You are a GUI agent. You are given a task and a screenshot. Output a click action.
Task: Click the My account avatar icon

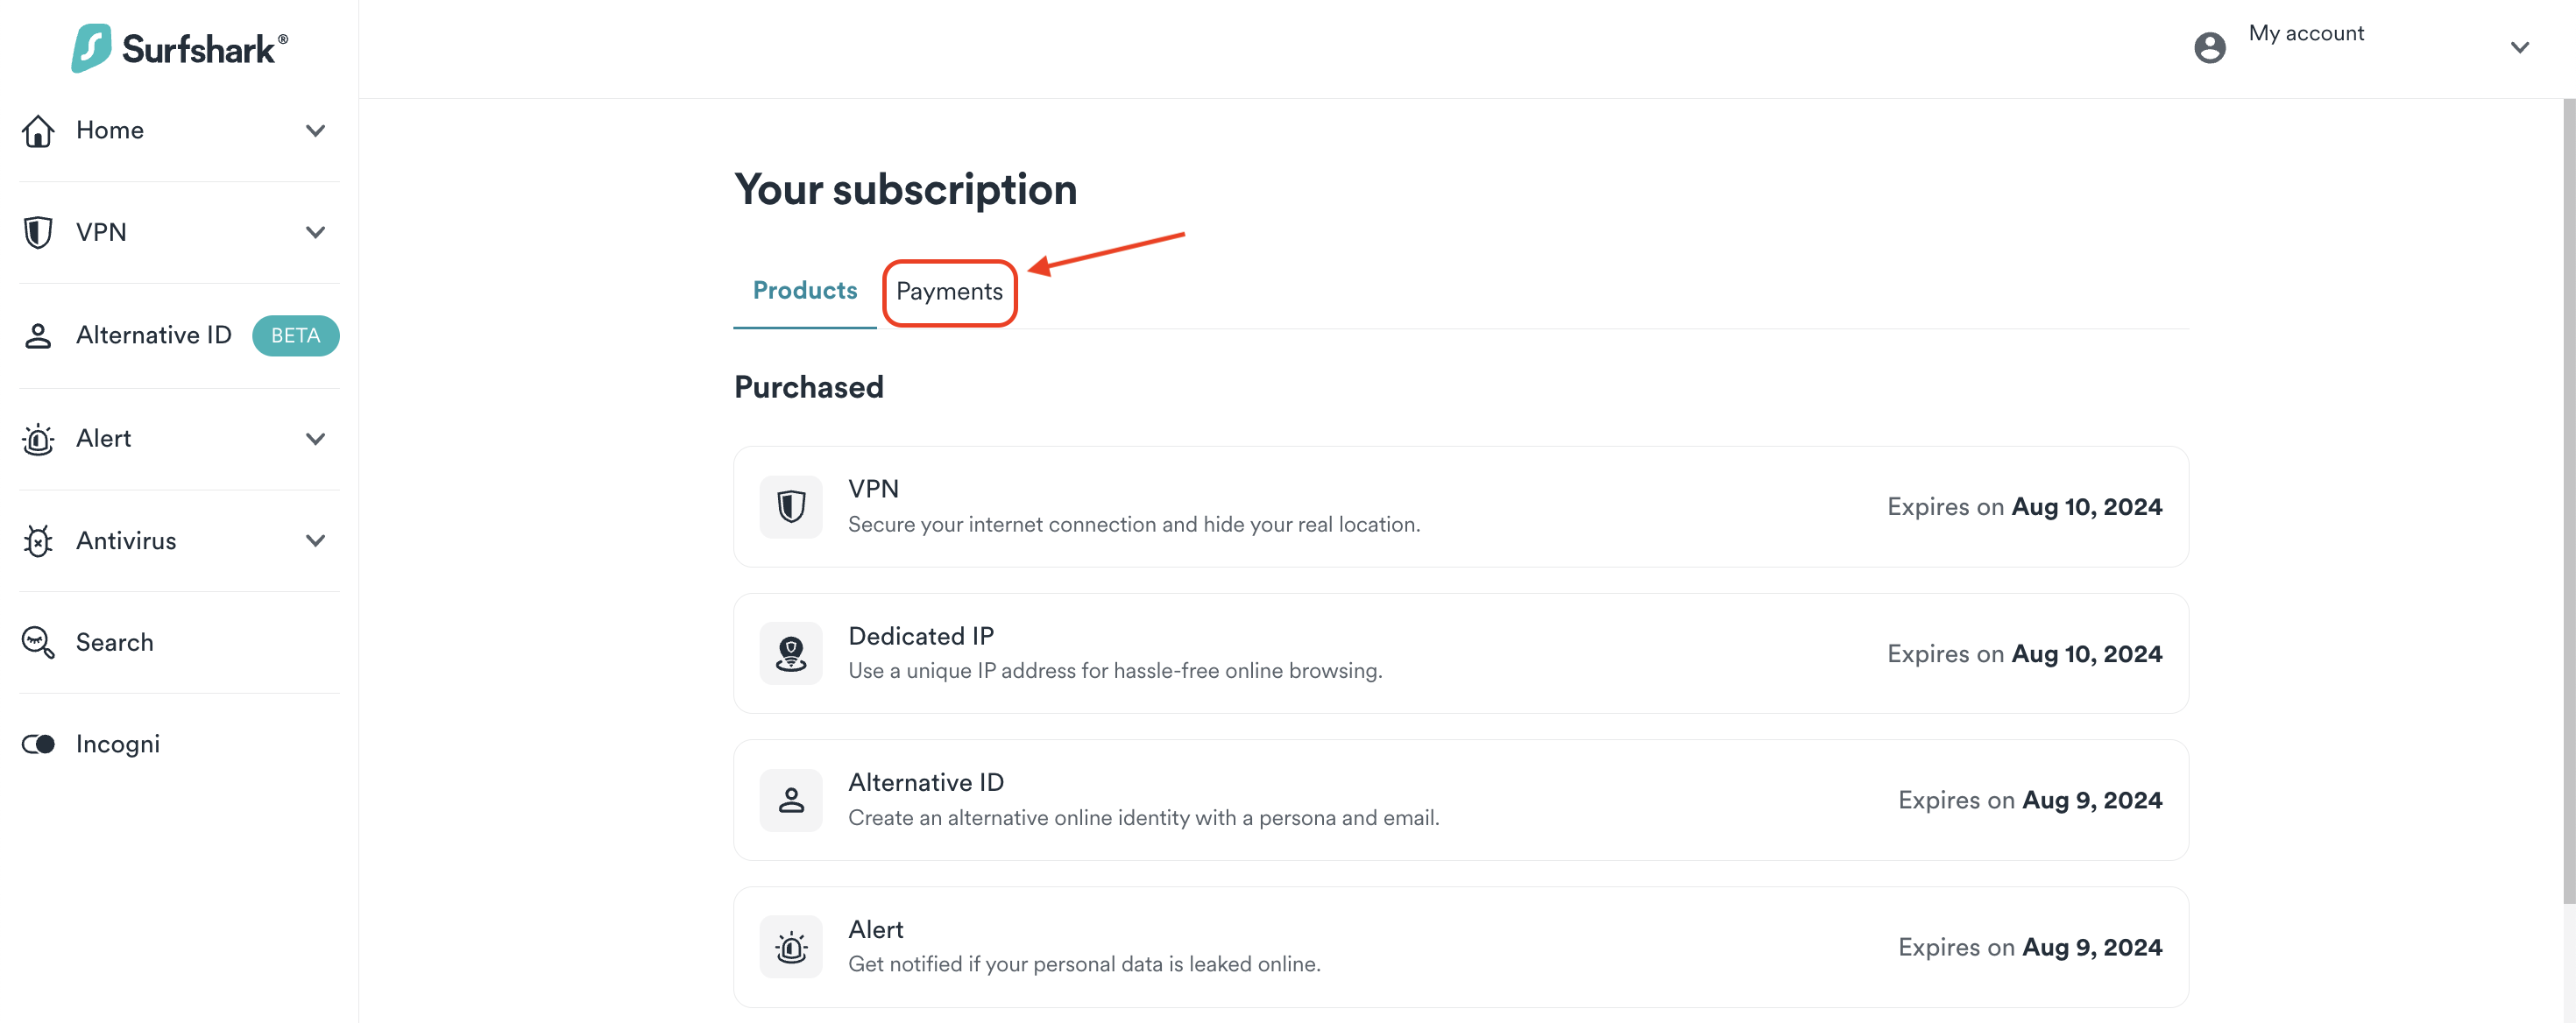tap(2209, 47)
